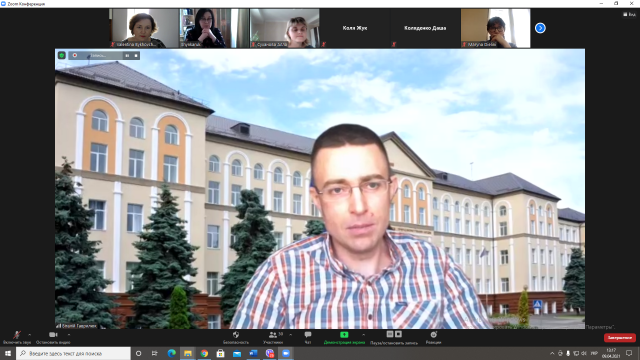This screenshot has width=640, height=360.
Task: Show hidden system tray icons
Action: pyautogui.click(x=552, y=353)
